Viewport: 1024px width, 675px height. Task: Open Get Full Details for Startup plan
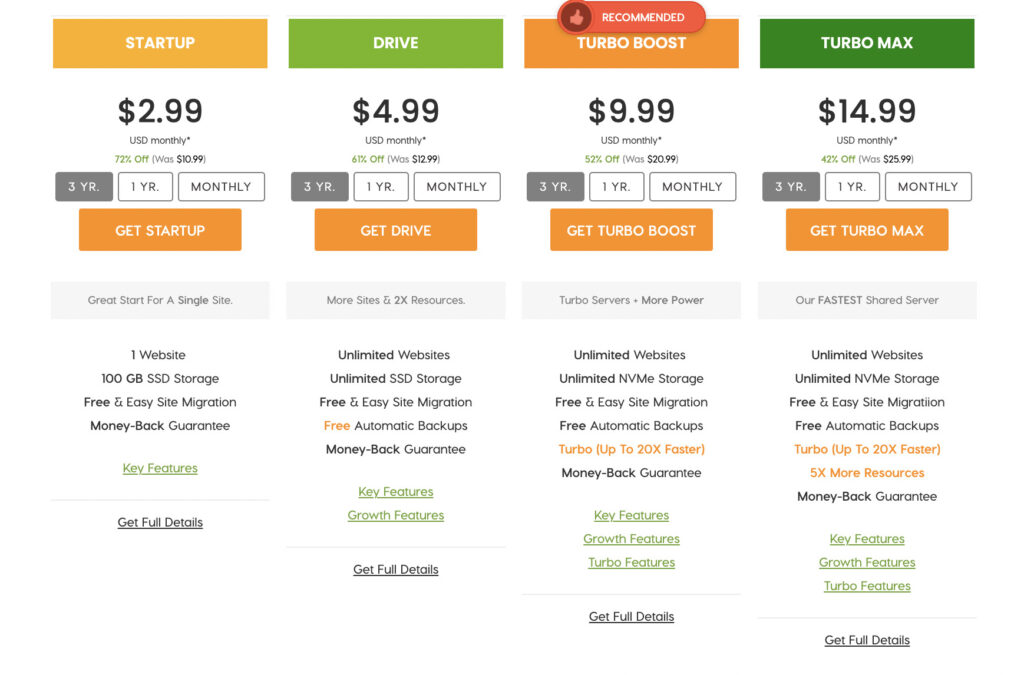click(160, 522)
